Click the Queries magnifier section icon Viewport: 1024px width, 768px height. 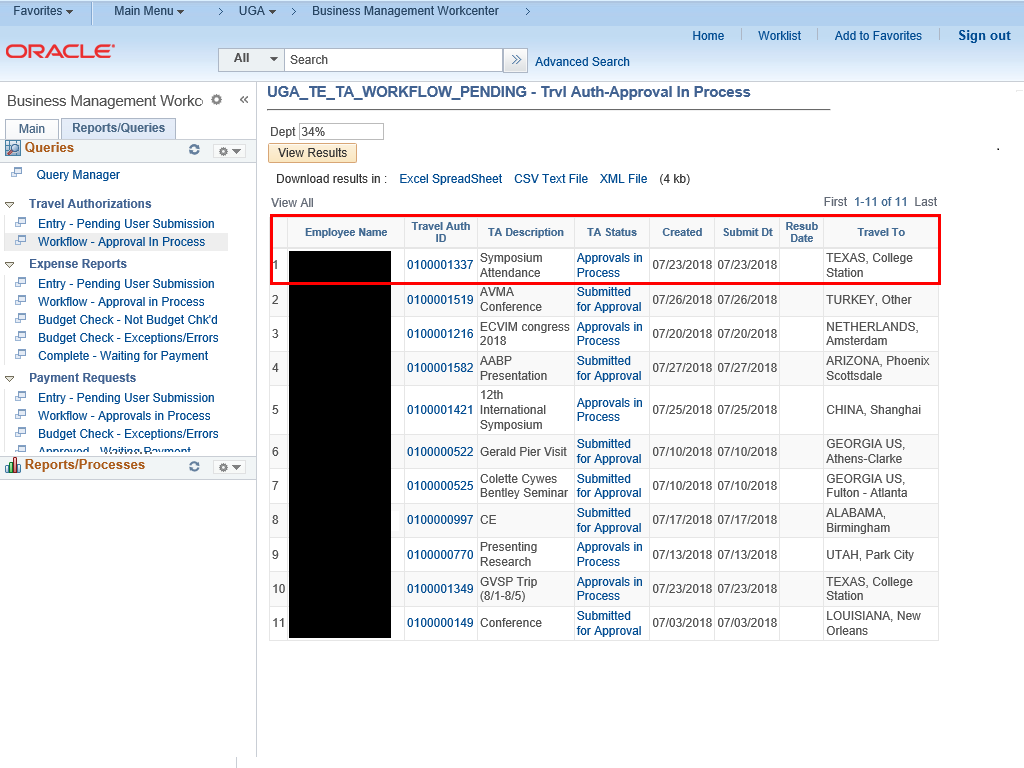coord(13,148)
